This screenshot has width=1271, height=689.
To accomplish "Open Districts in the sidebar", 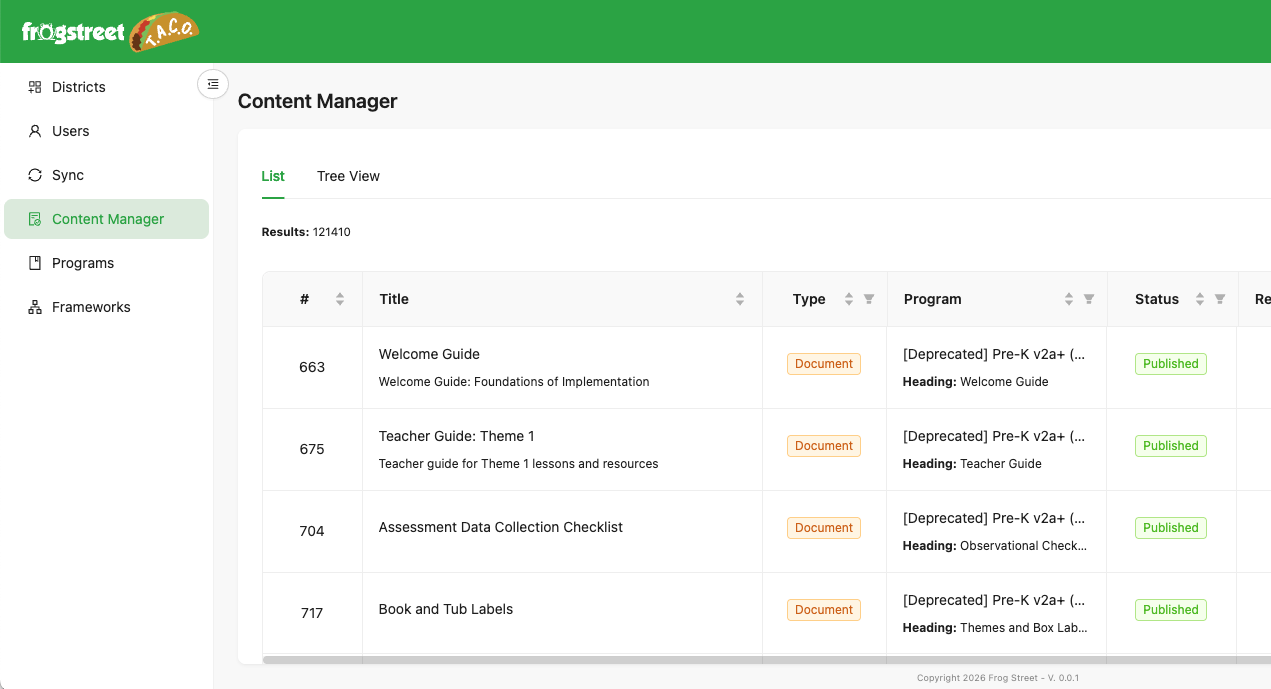I will (x=106, y=87).
